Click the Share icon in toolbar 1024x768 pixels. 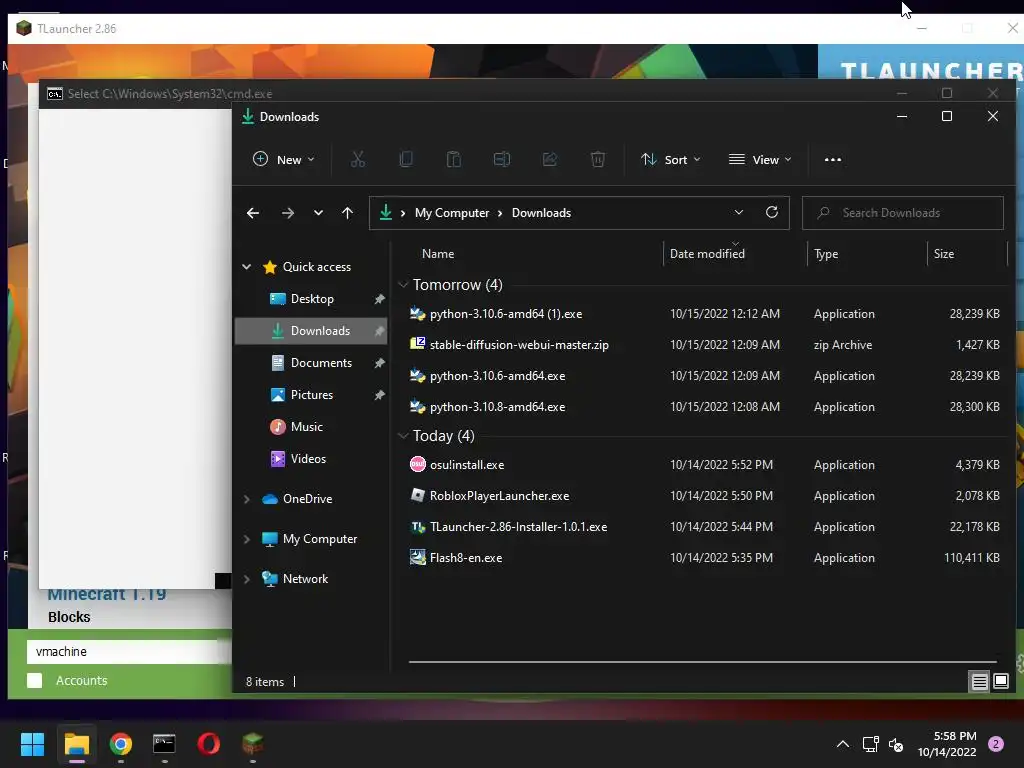coord(550,159)
